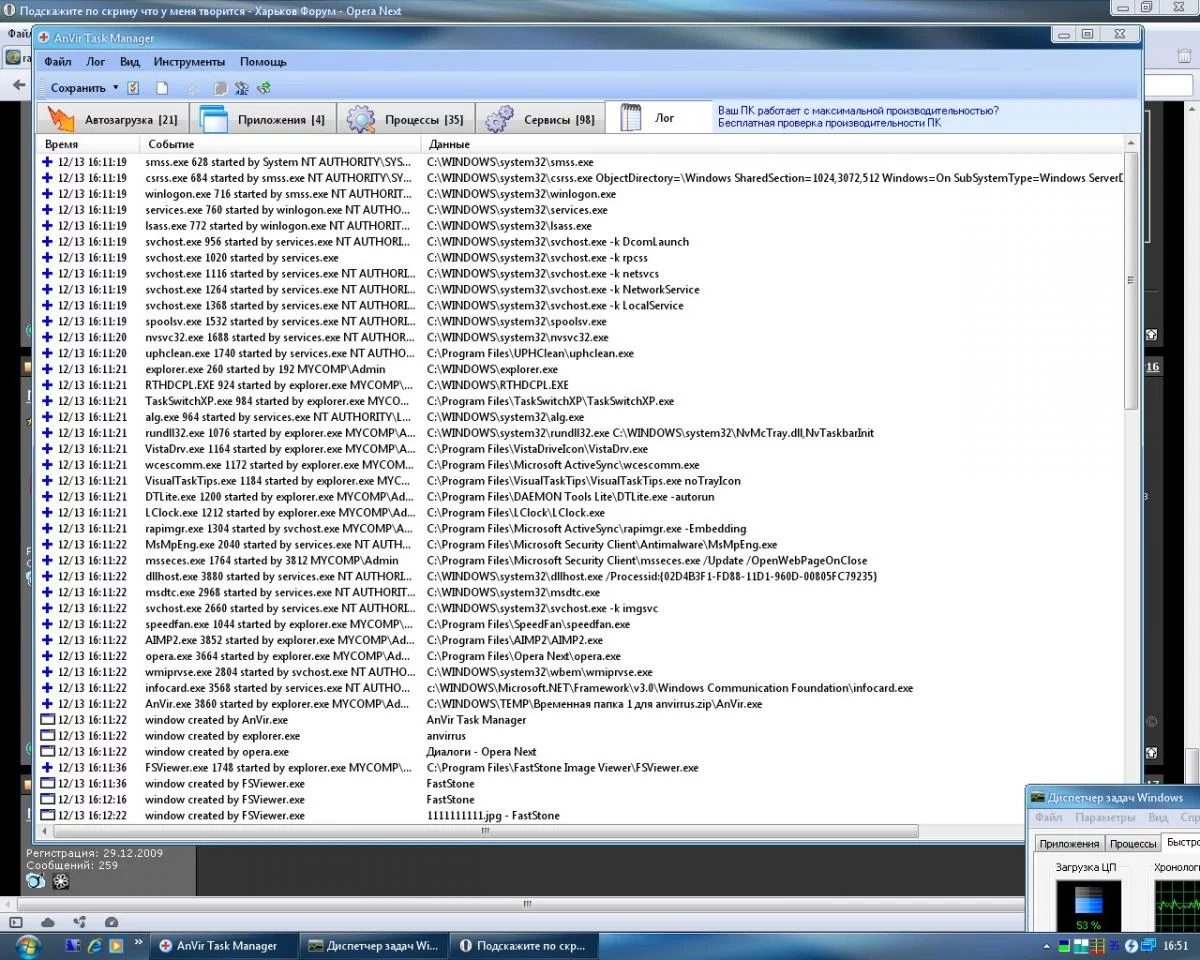Select the 'explorer.exe 260 started by 192' entry
Image resolution: width=1200 pixels, height=960 pixels.
[581, 369]
